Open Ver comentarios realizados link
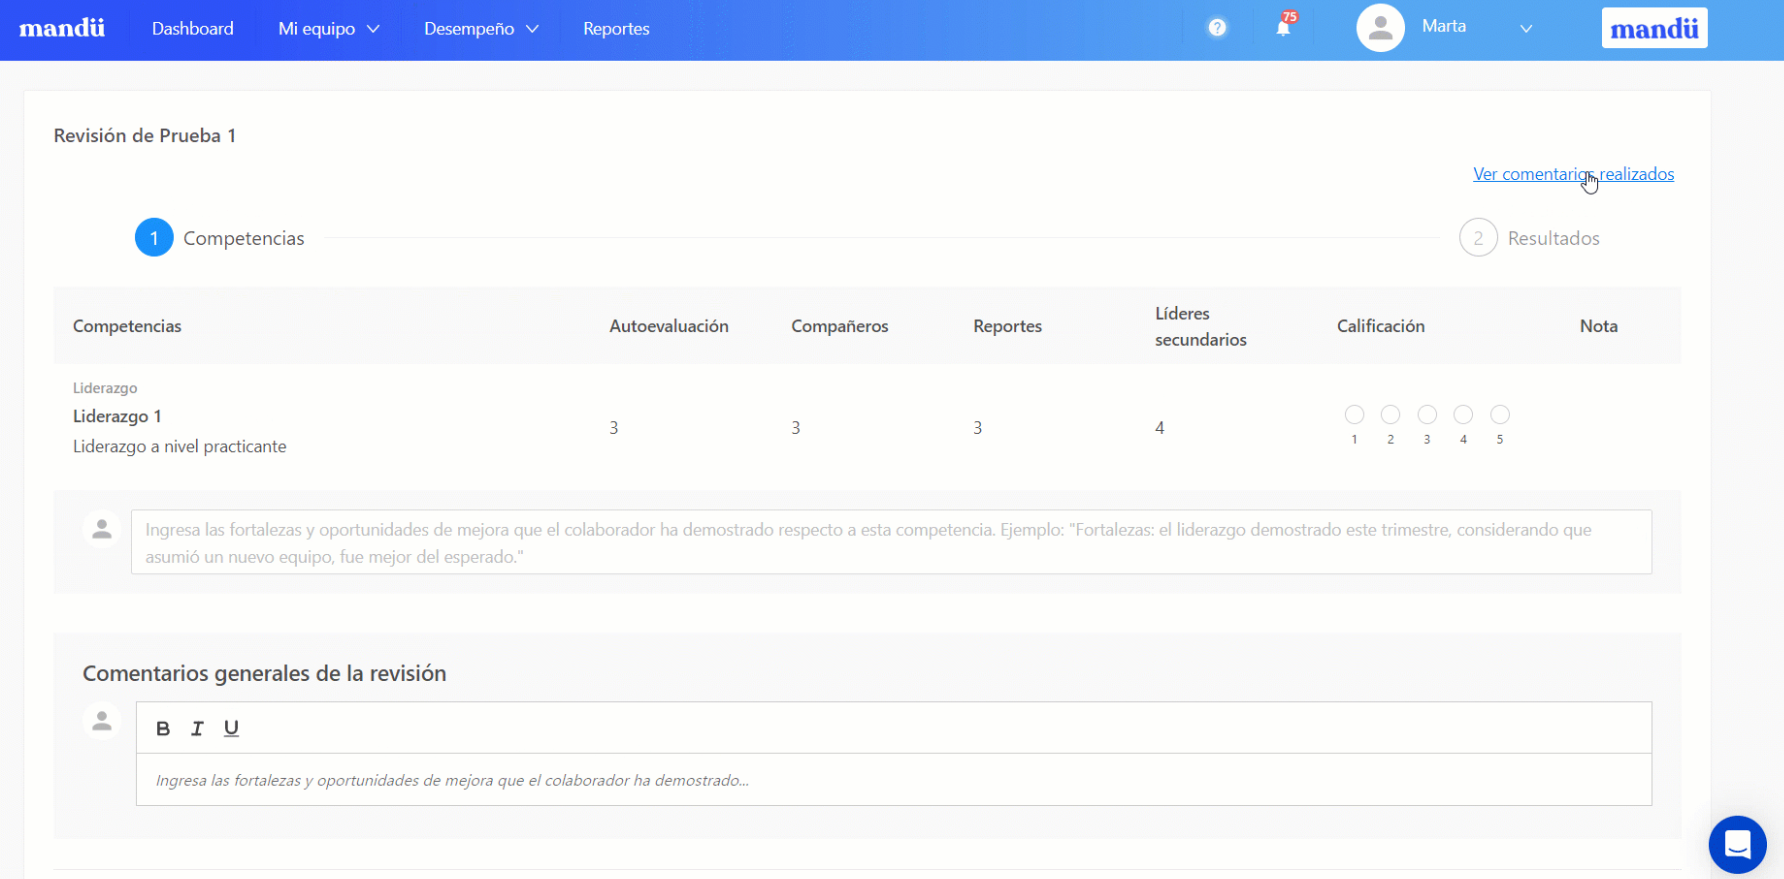This screenshot has width=1784, height=879. pos(1573,174)
